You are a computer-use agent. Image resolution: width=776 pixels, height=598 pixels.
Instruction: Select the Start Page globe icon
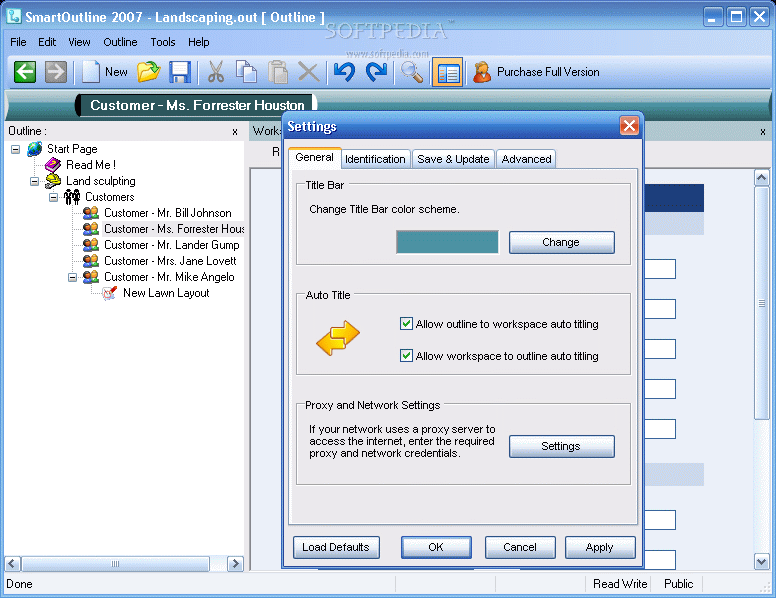click(35, 149)
